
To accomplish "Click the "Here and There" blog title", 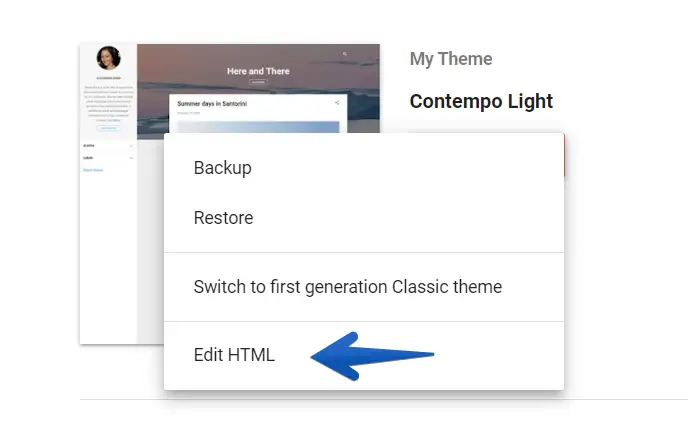I will [x=258, y=71].
